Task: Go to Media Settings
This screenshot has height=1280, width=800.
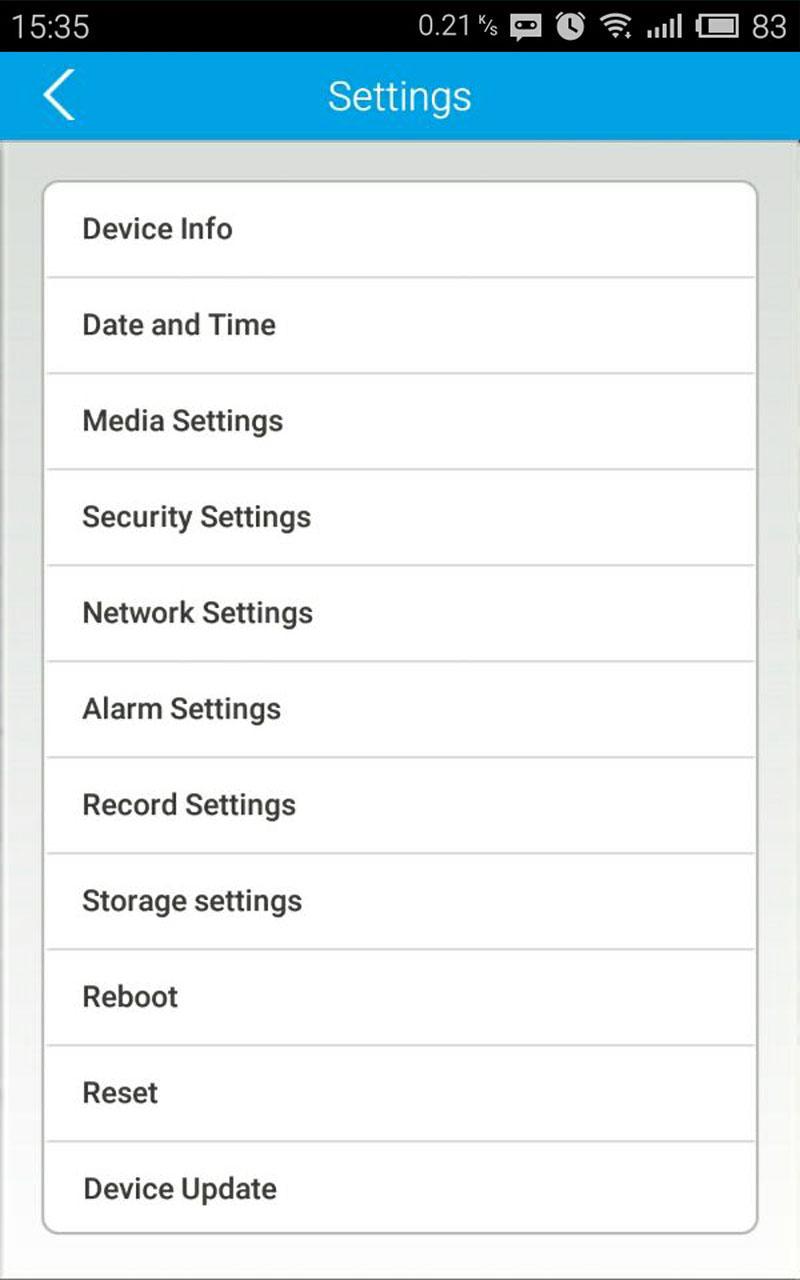Action: (400, 421)
